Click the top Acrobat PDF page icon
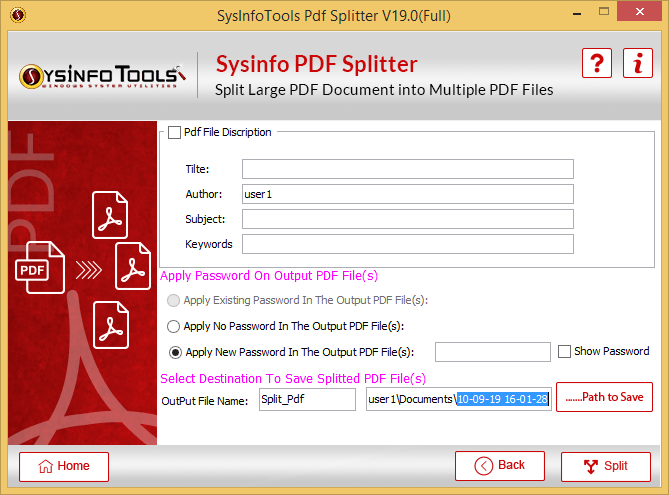This screenshot has width=669, height=495. pos(110,215)
